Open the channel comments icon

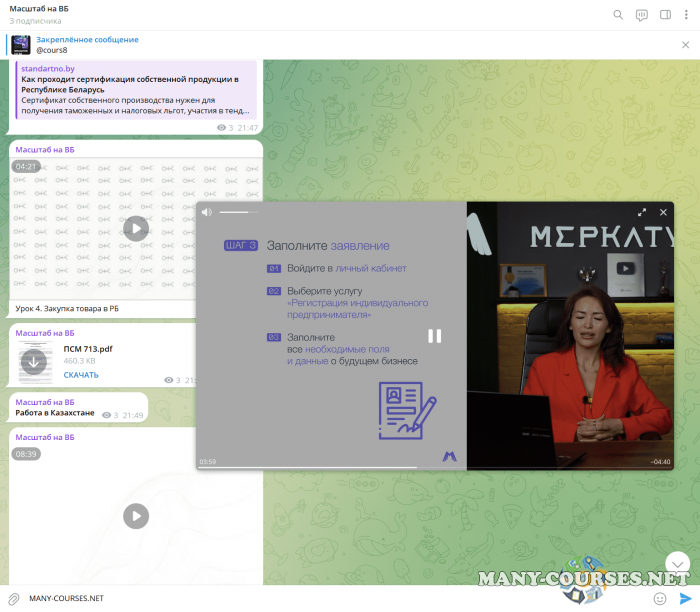pyautogui.click(x=642, y=15)
